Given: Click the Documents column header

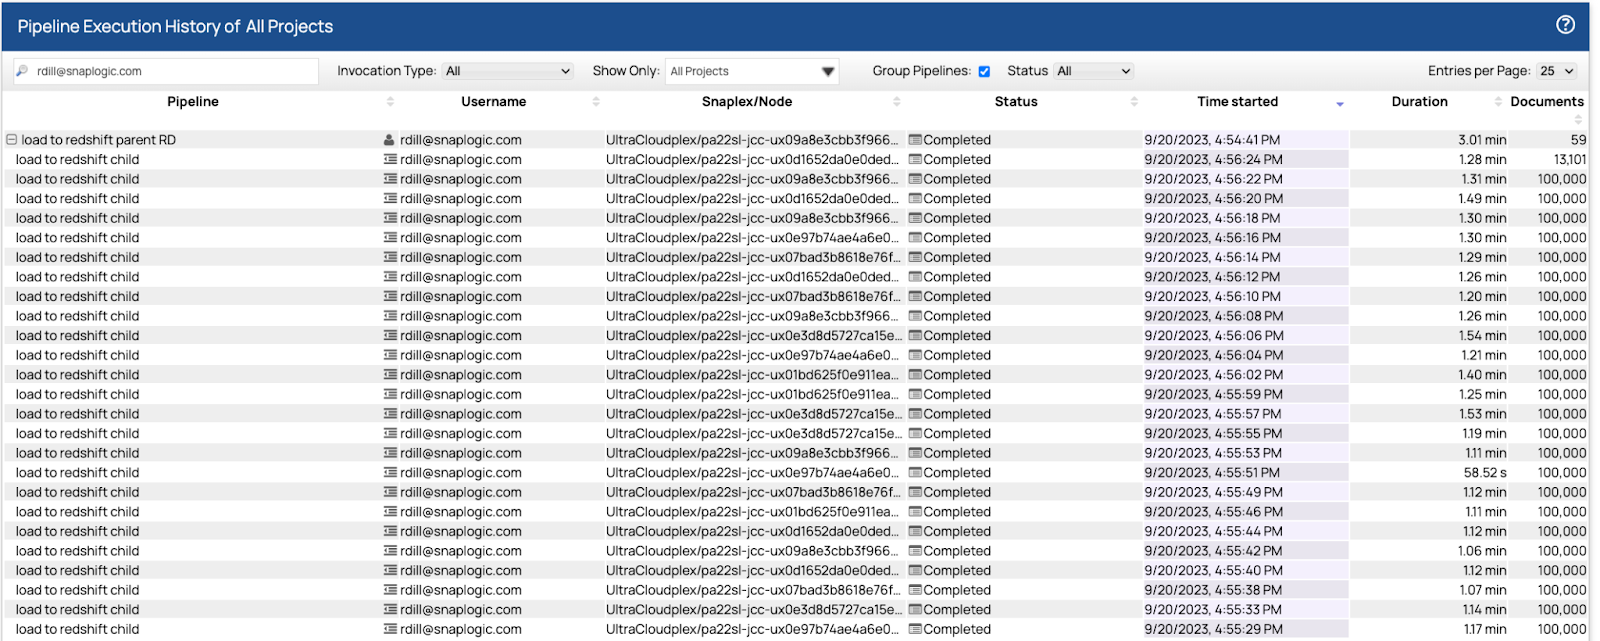Looking at the screenshot, I should [x=1546, y=102].
